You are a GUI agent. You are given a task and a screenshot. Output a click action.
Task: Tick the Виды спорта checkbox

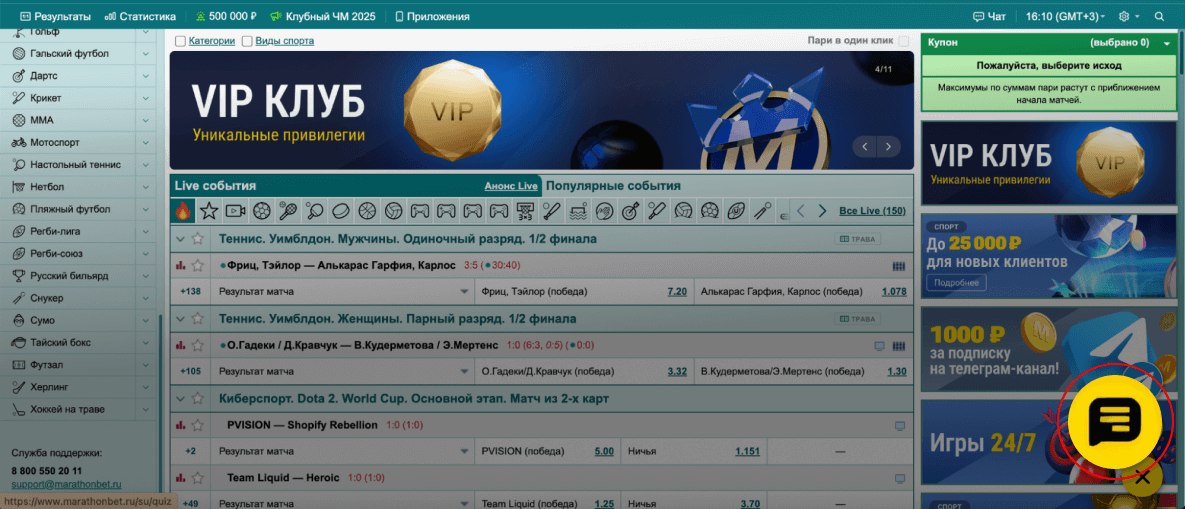coord(247,41)
